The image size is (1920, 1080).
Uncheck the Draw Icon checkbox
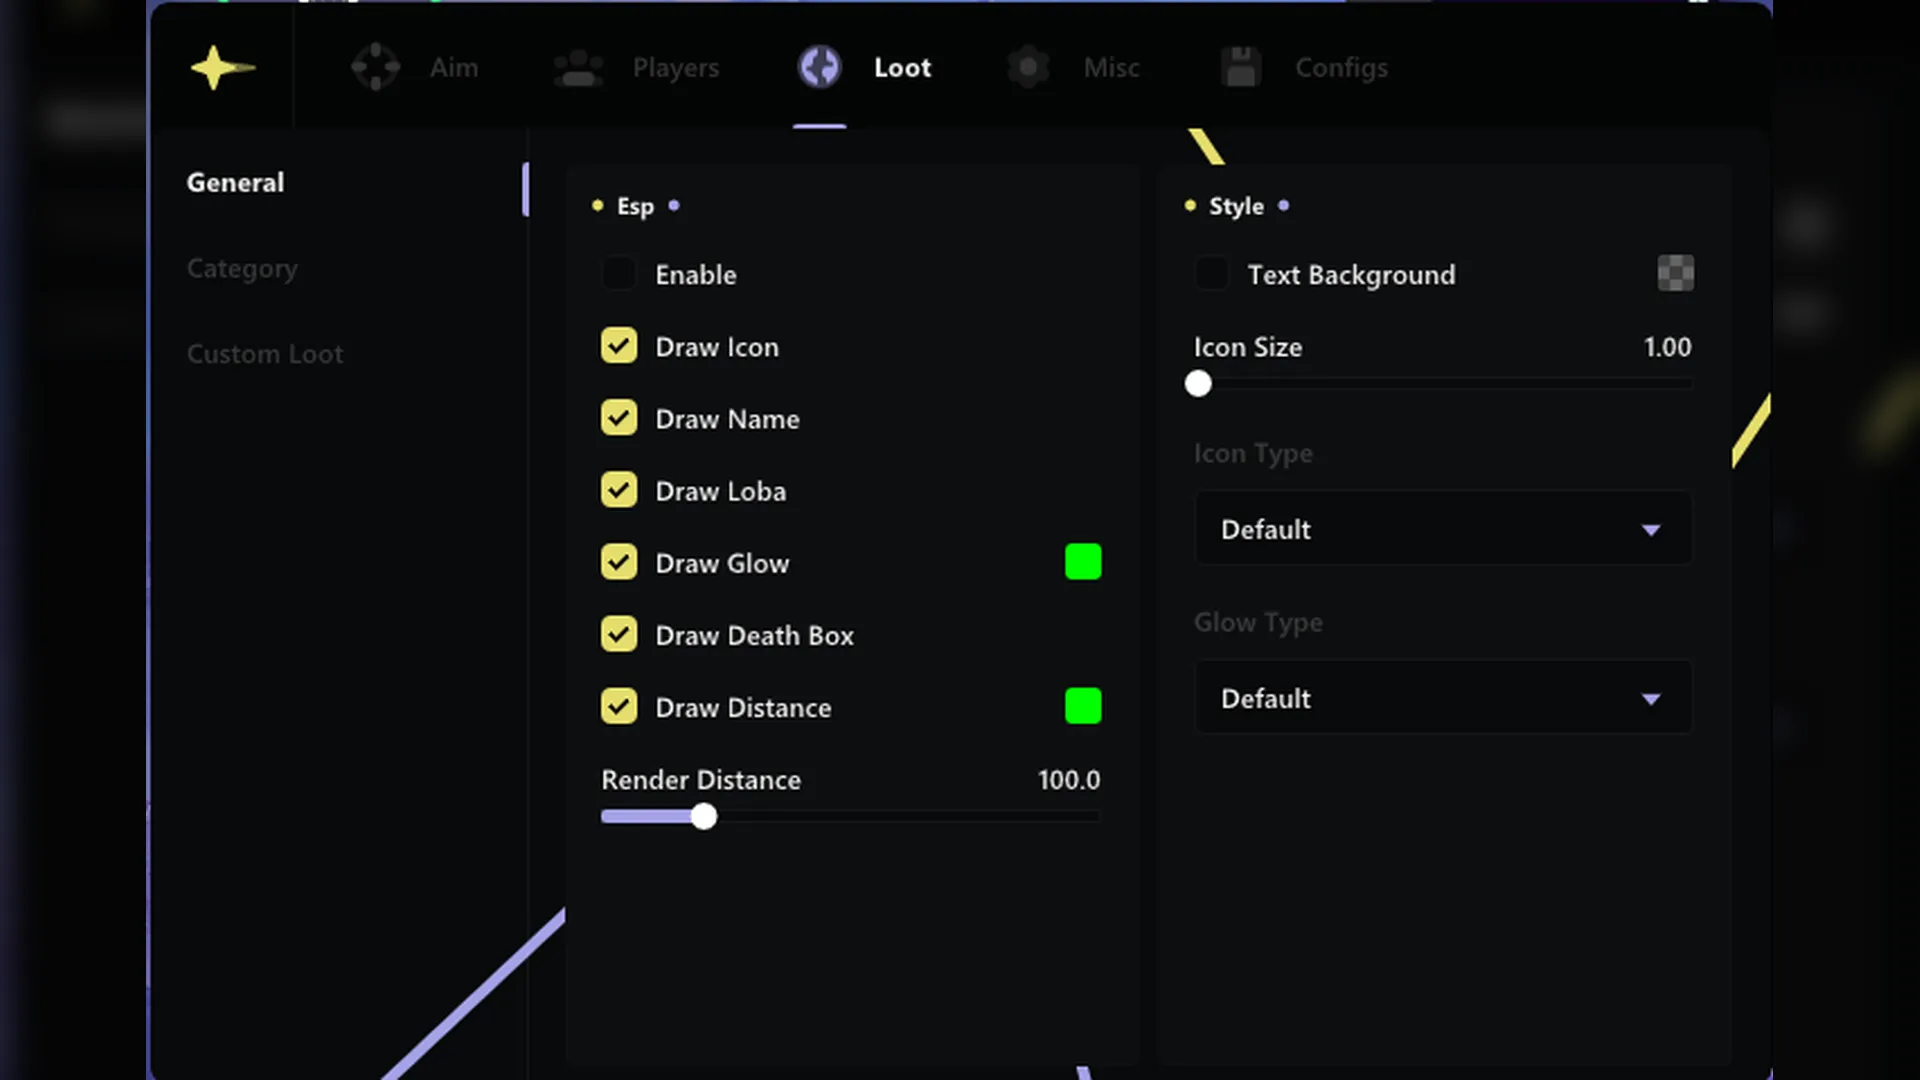619,346
